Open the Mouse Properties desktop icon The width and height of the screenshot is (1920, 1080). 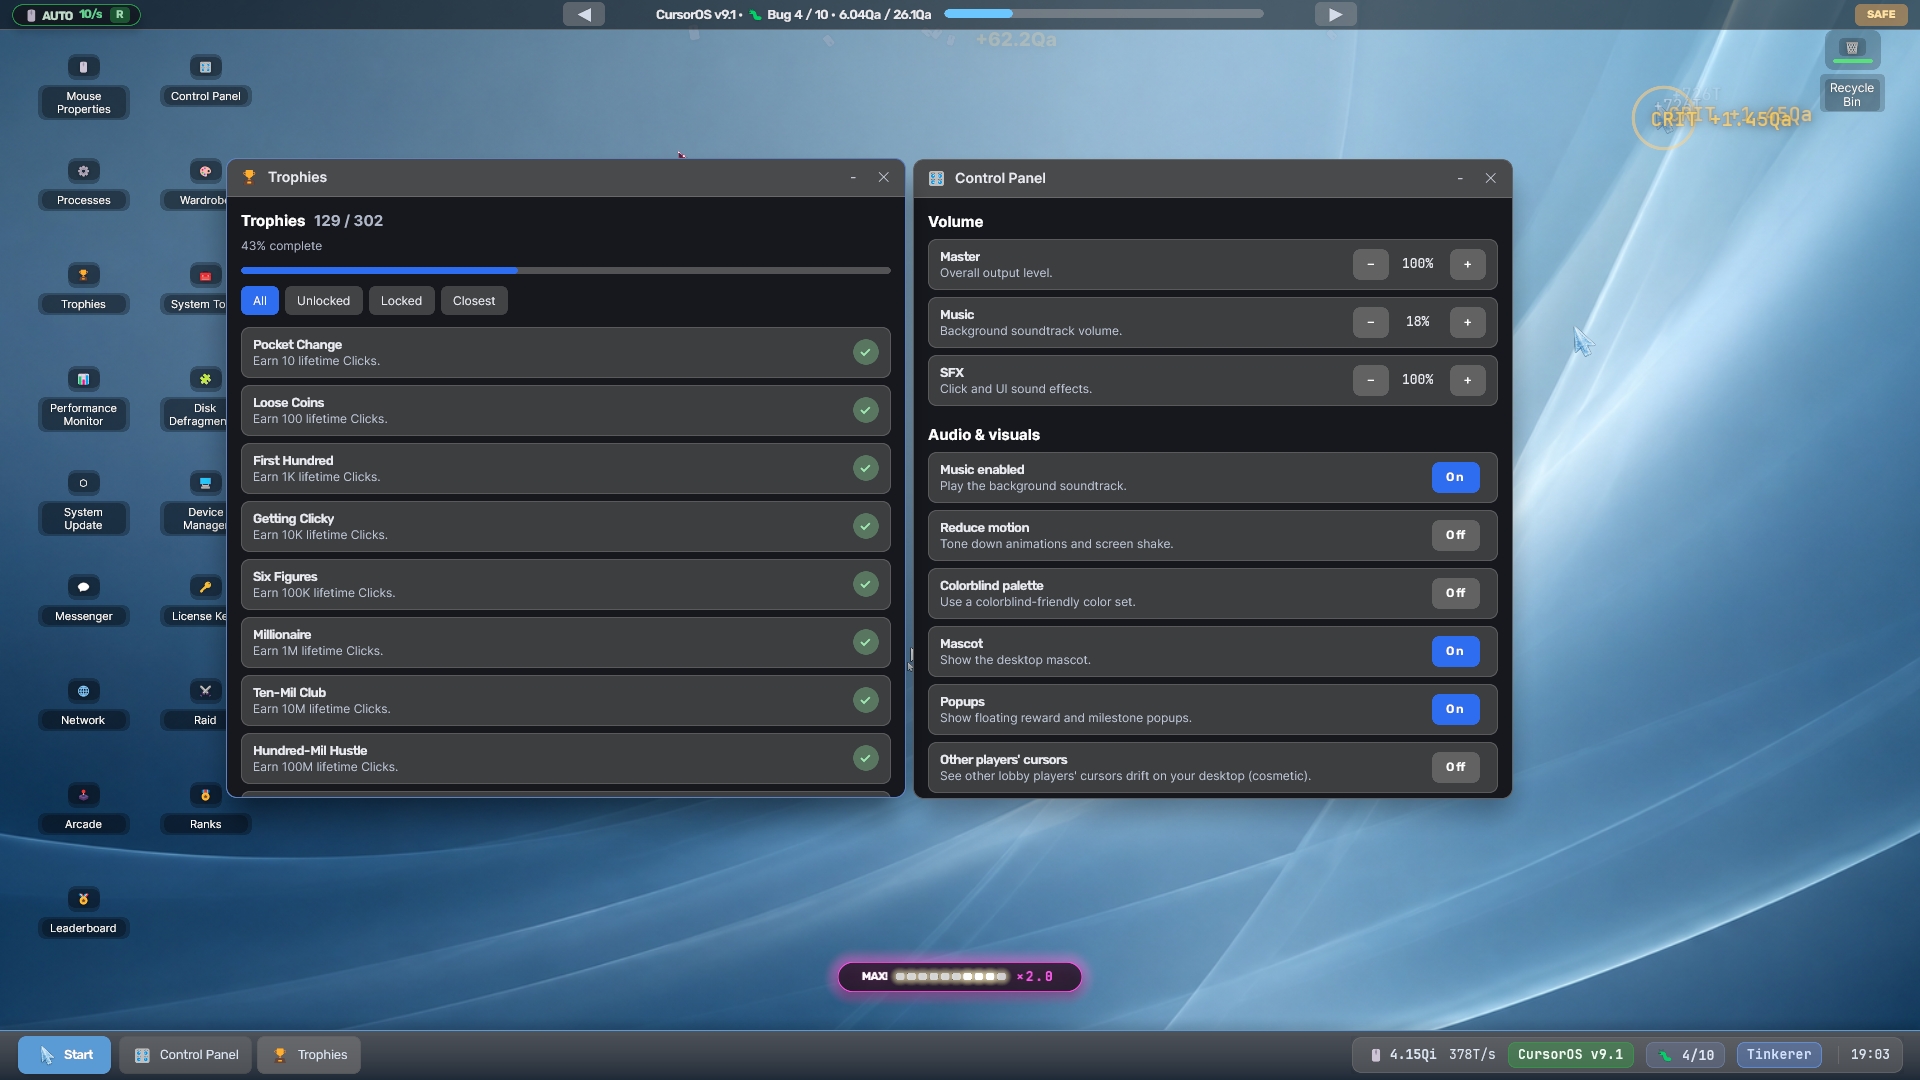[x=84, y=86]
